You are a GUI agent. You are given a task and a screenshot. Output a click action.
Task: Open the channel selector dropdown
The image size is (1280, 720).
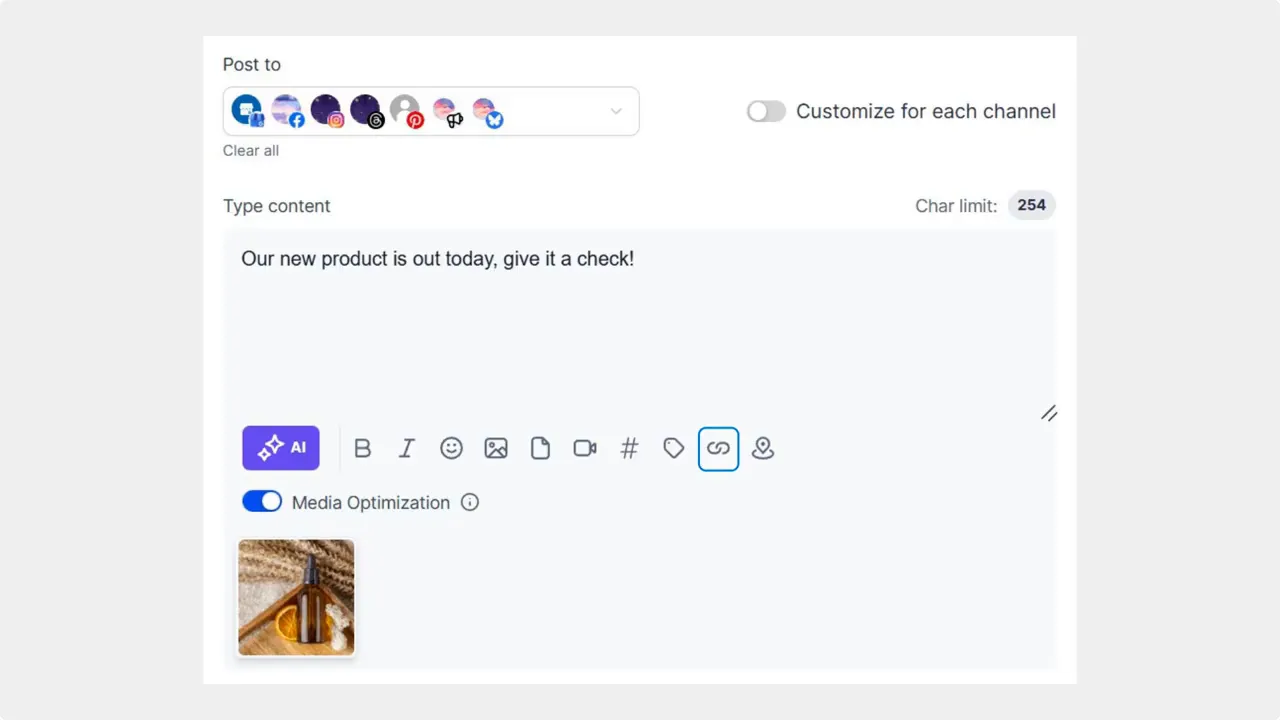coord(616,111)
